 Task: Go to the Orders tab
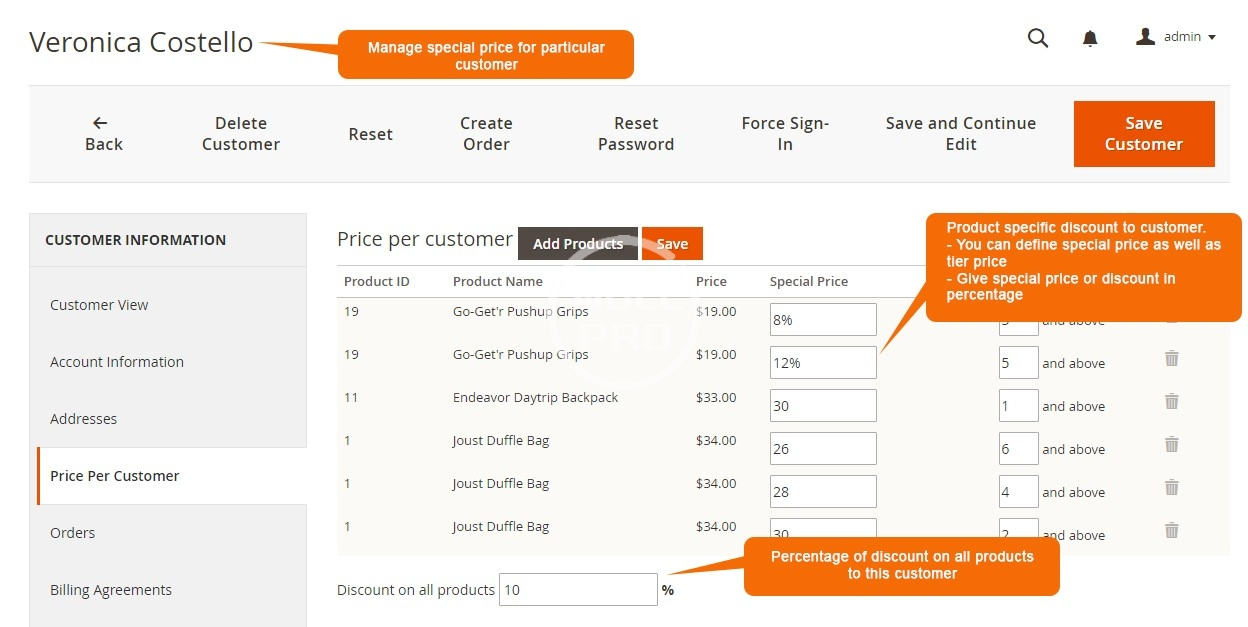click(x=73, y=533)
